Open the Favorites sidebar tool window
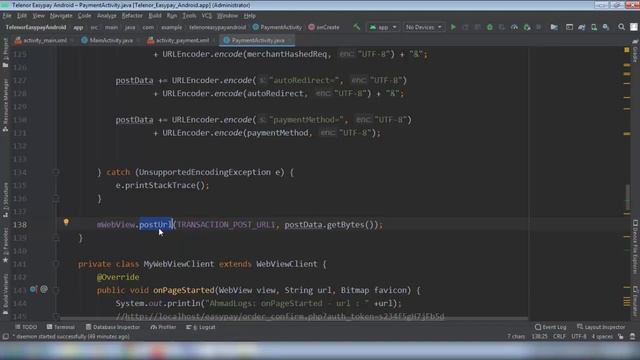The image size is (640, 360). coord(5,245)
